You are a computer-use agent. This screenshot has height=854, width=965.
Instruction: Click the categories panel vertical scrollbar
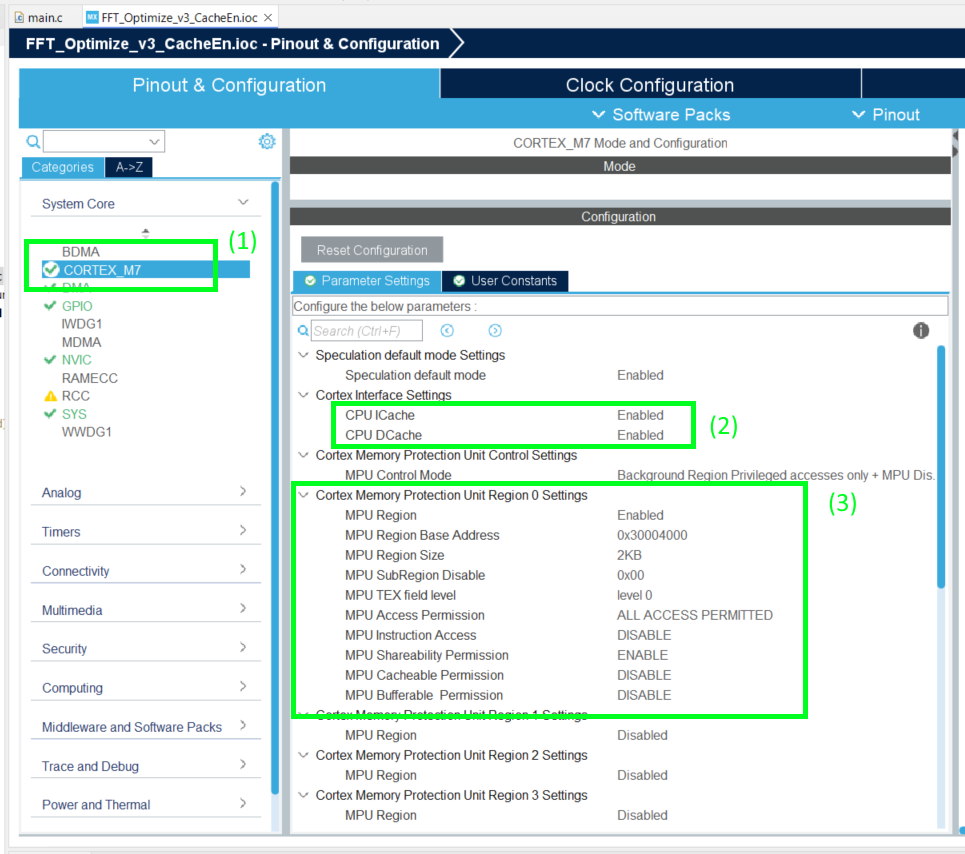tap(275, 486)
